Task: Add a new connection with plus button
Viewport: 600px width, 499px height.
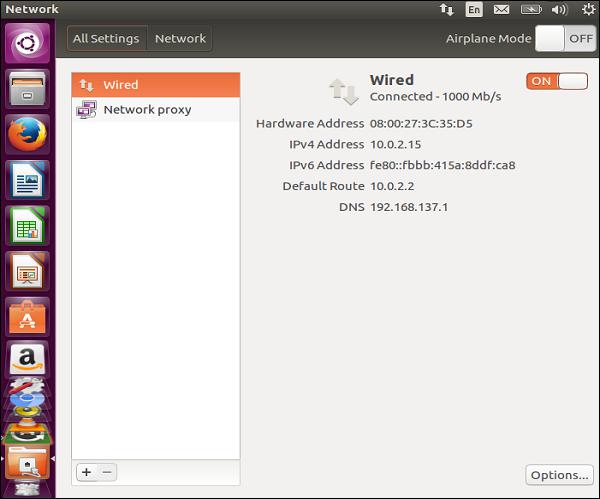Action: (86, 471)
